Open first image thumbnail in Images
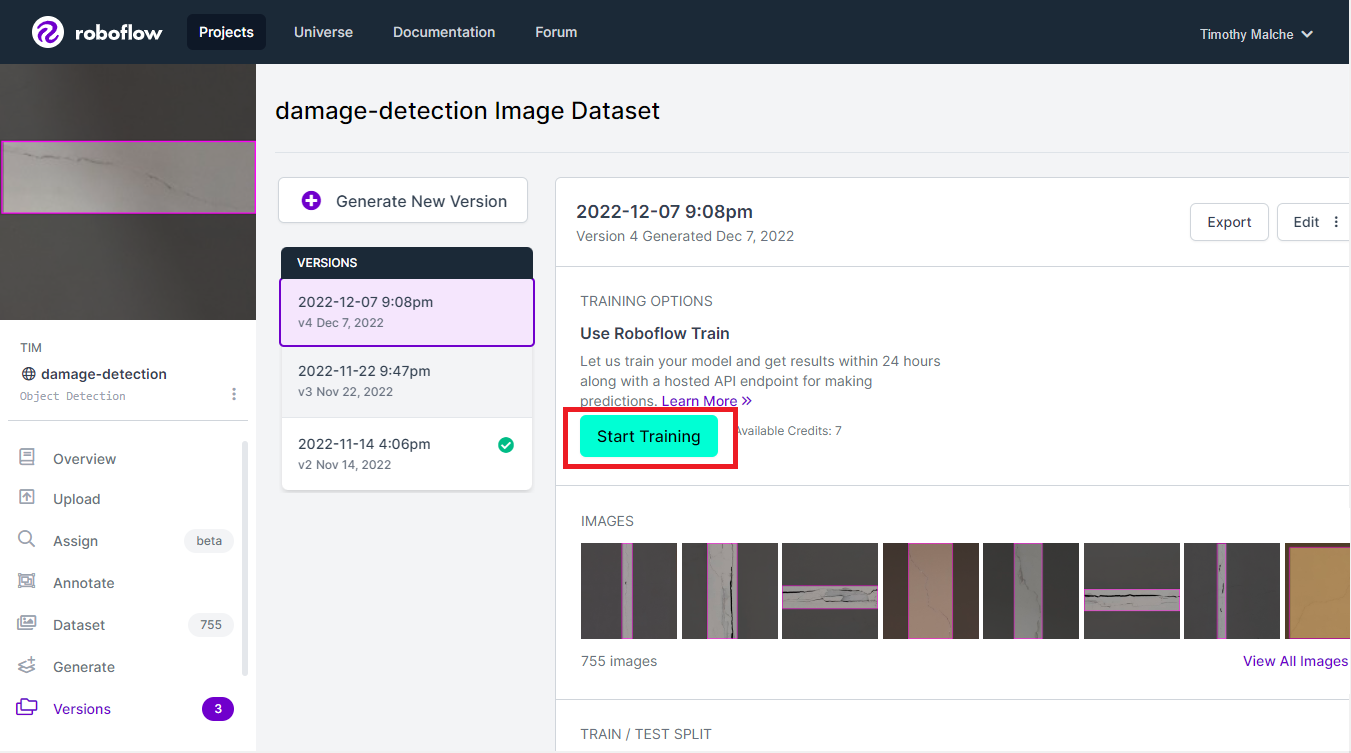Screen dimensions: 1351x753 coord(629,591)
